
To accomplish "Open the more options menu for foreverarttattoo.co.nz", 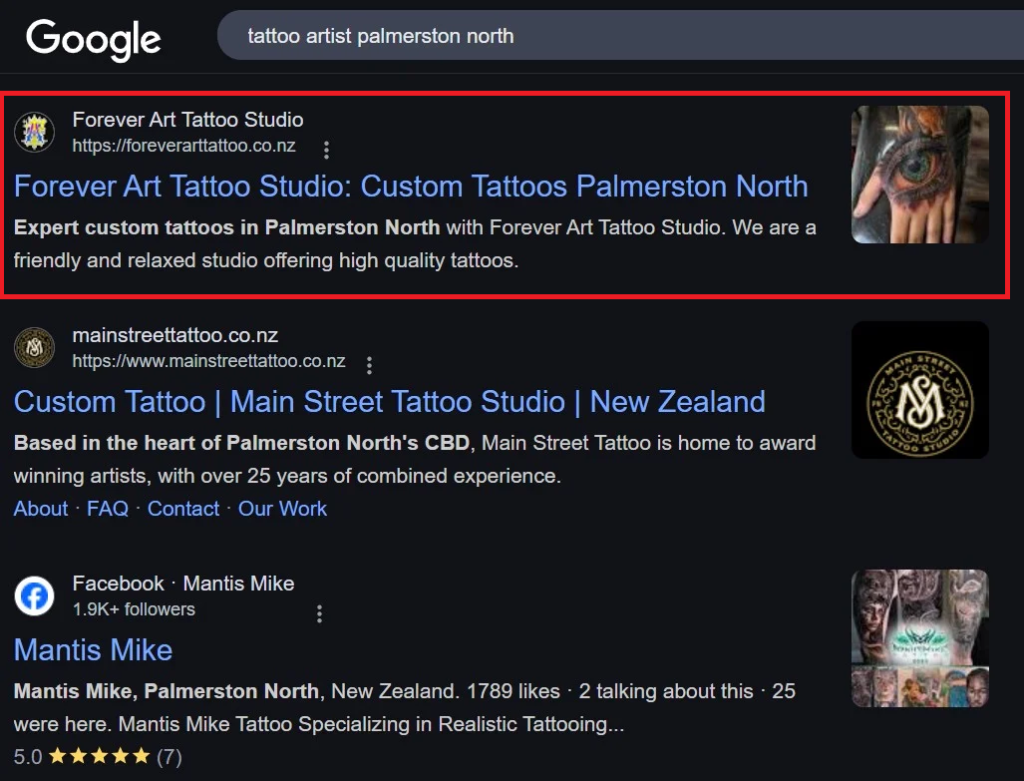I will tap(327, 150).
